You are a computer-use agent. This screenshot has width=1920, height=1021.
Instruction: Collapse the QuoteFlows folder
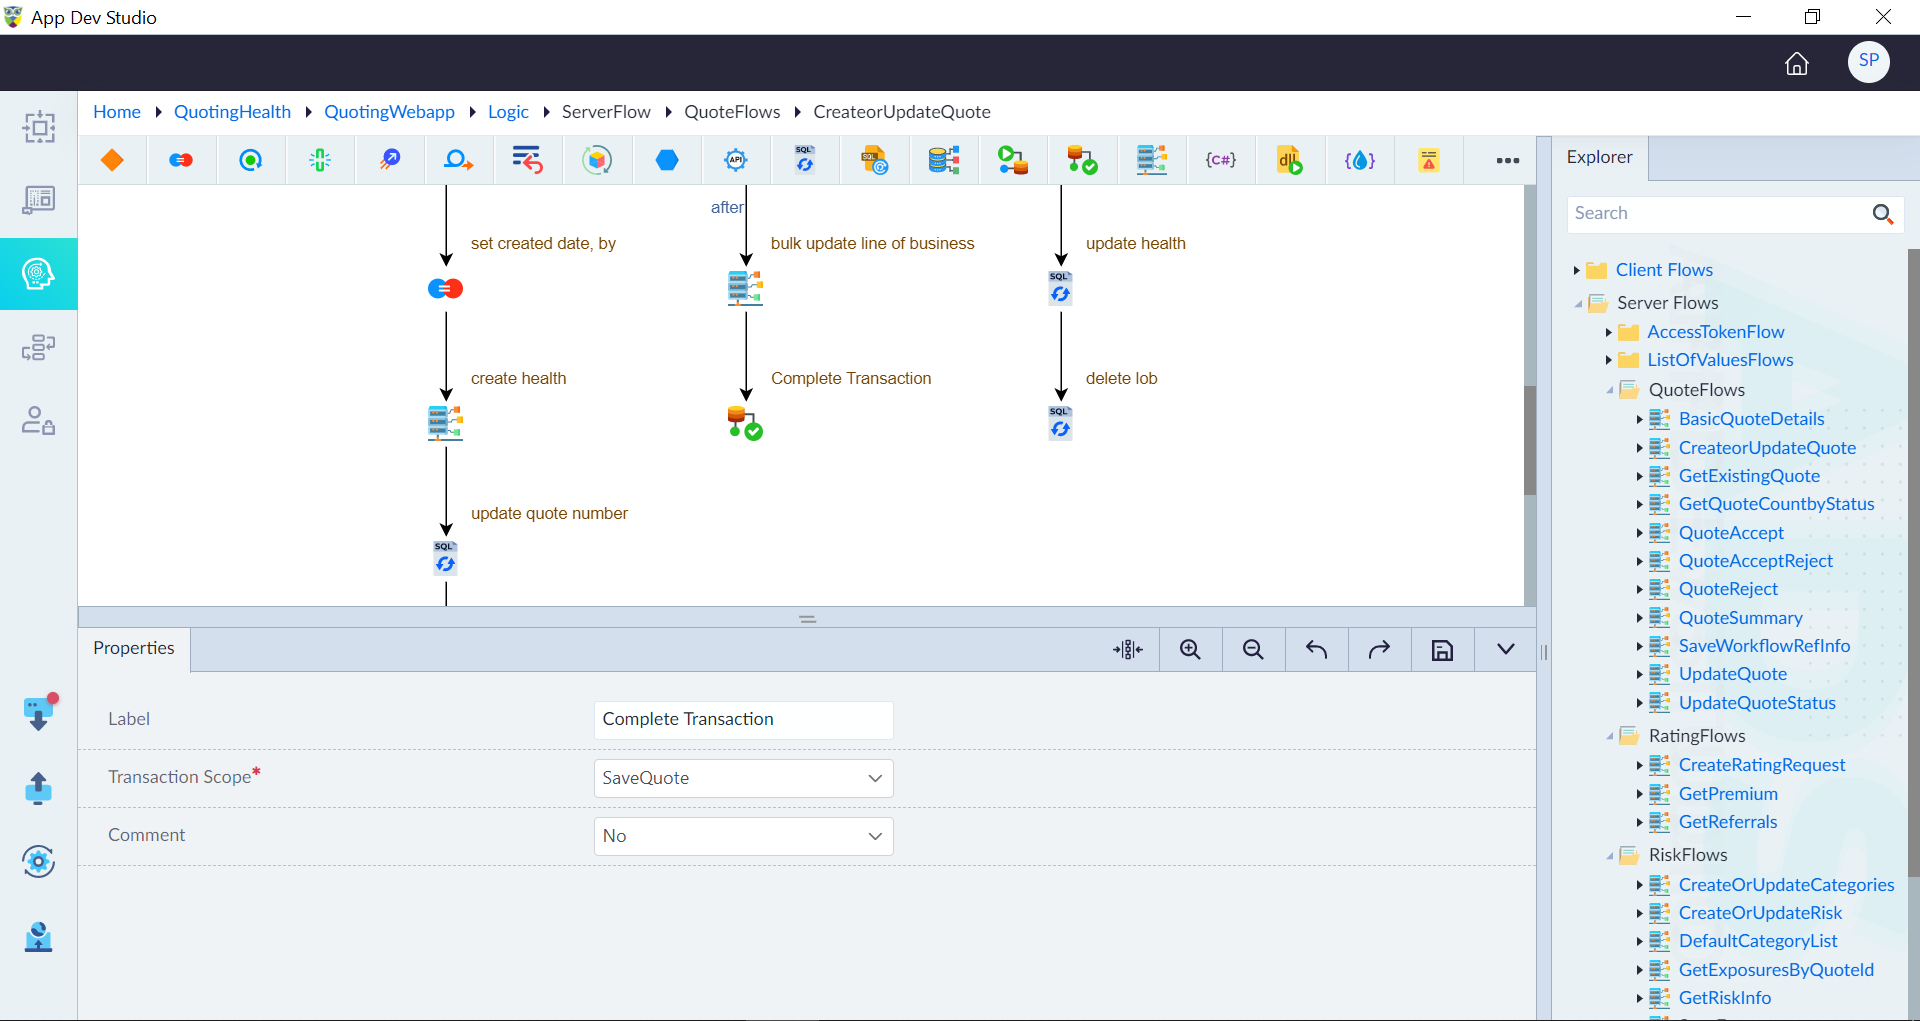1609,390
